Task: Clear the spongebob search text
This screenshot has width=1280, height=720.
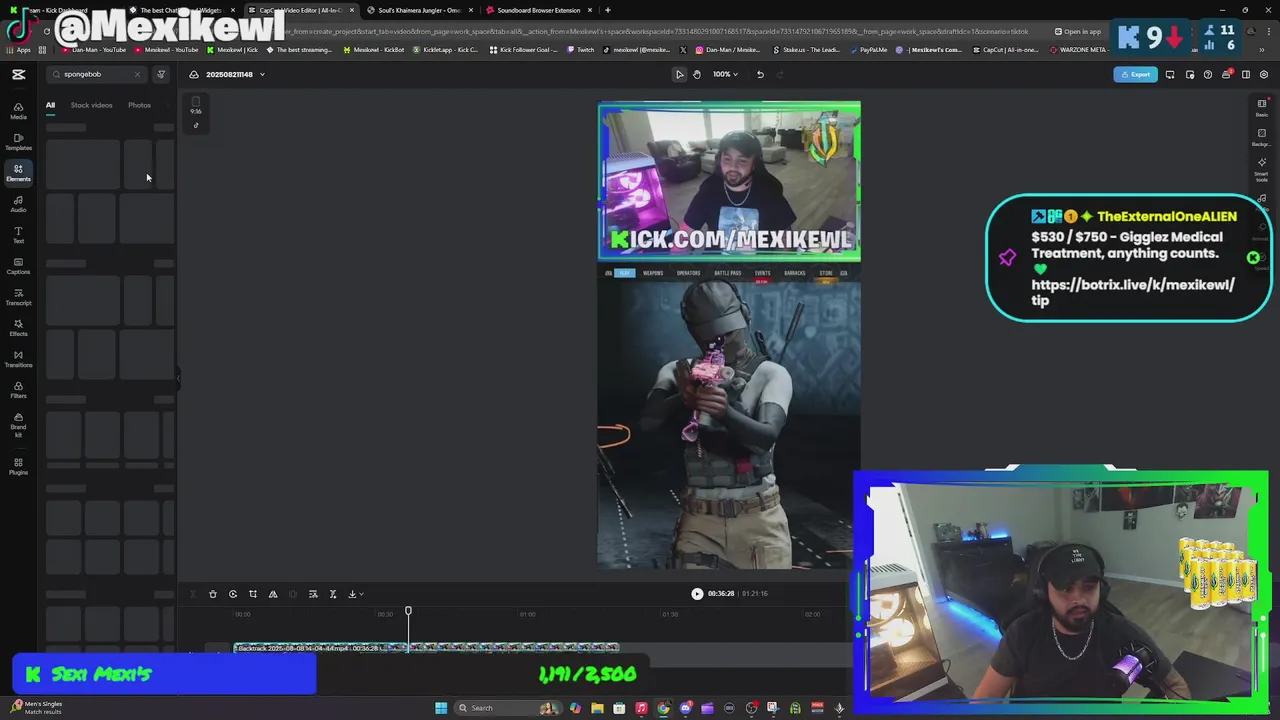Action: [x=137, y=74]
